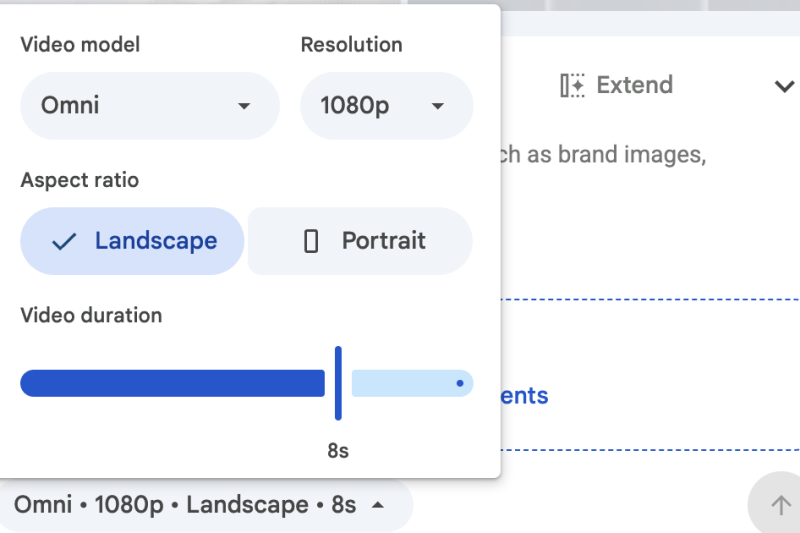Click the 'as brand images,' text
Image resolution: width=800 pixels, height=533 pixels.
pos(617,155)
